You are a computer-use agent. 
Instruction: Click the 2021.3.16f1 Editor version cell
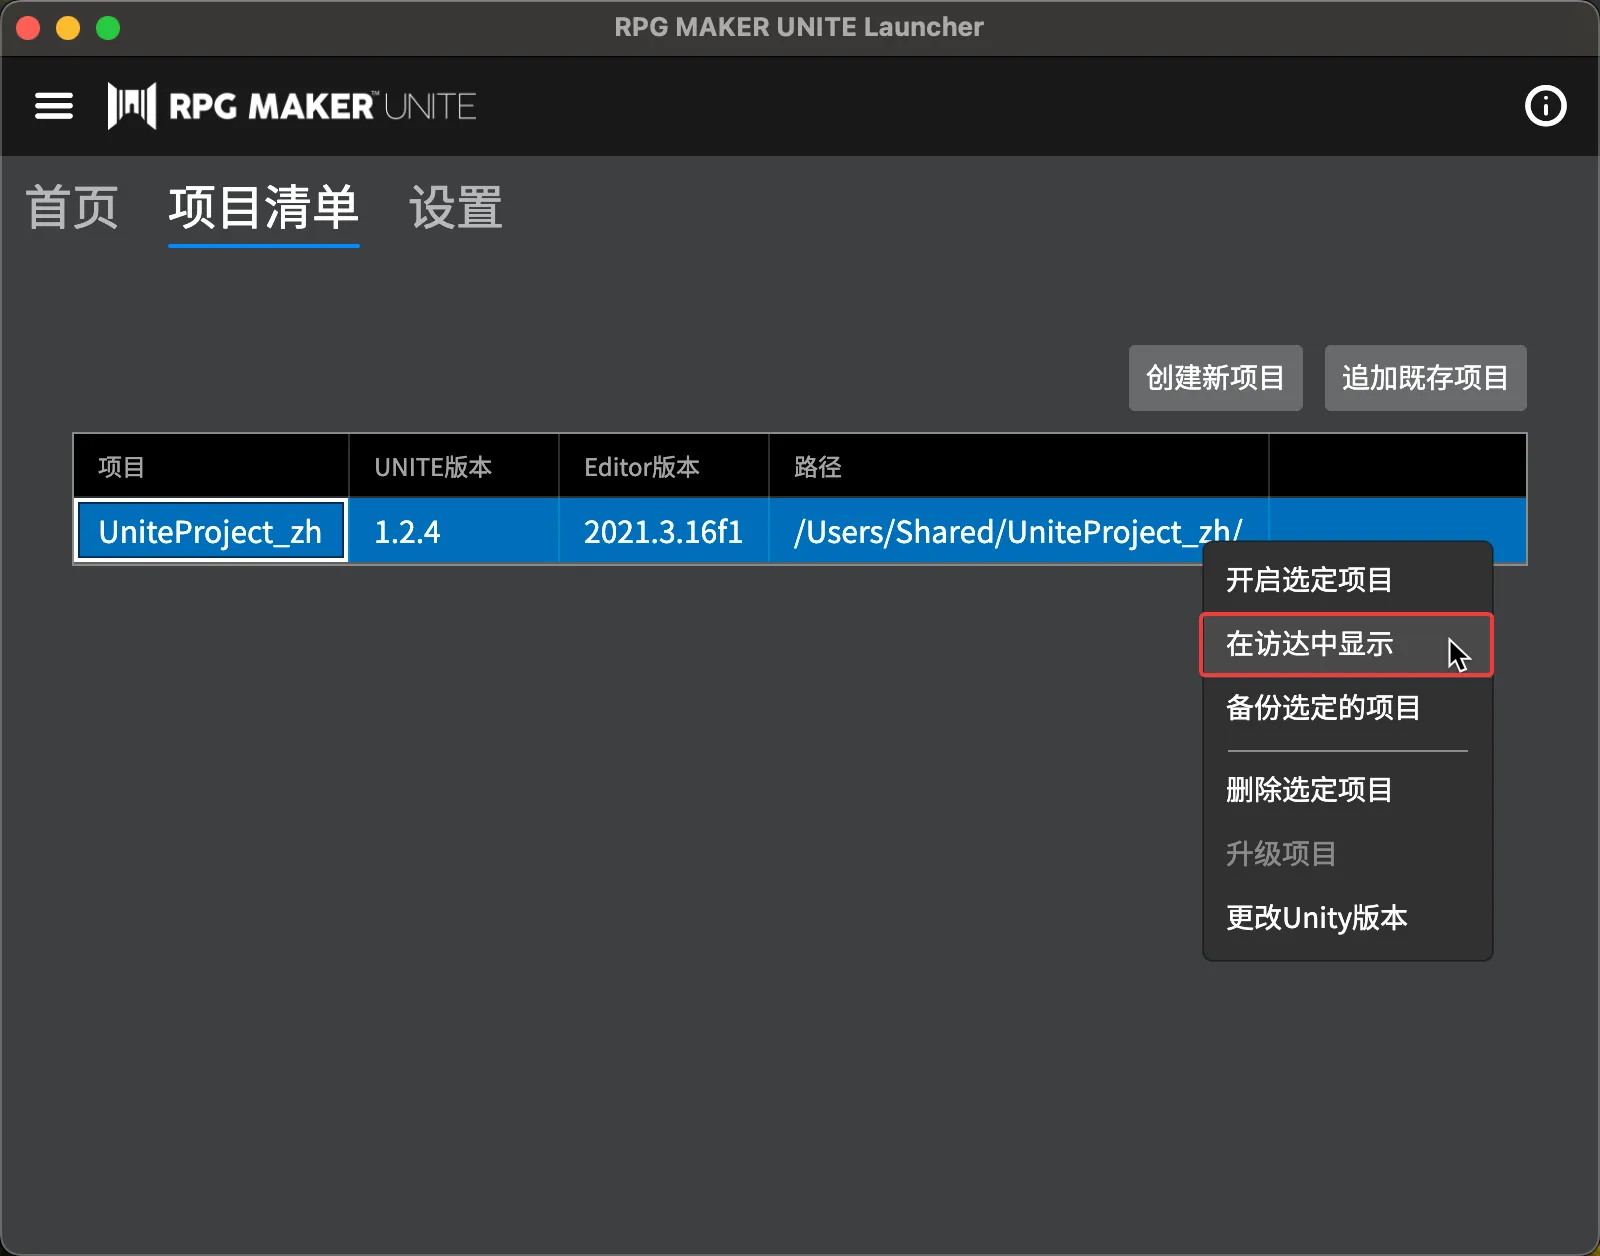pyautogui.click(x=663, y=531)
